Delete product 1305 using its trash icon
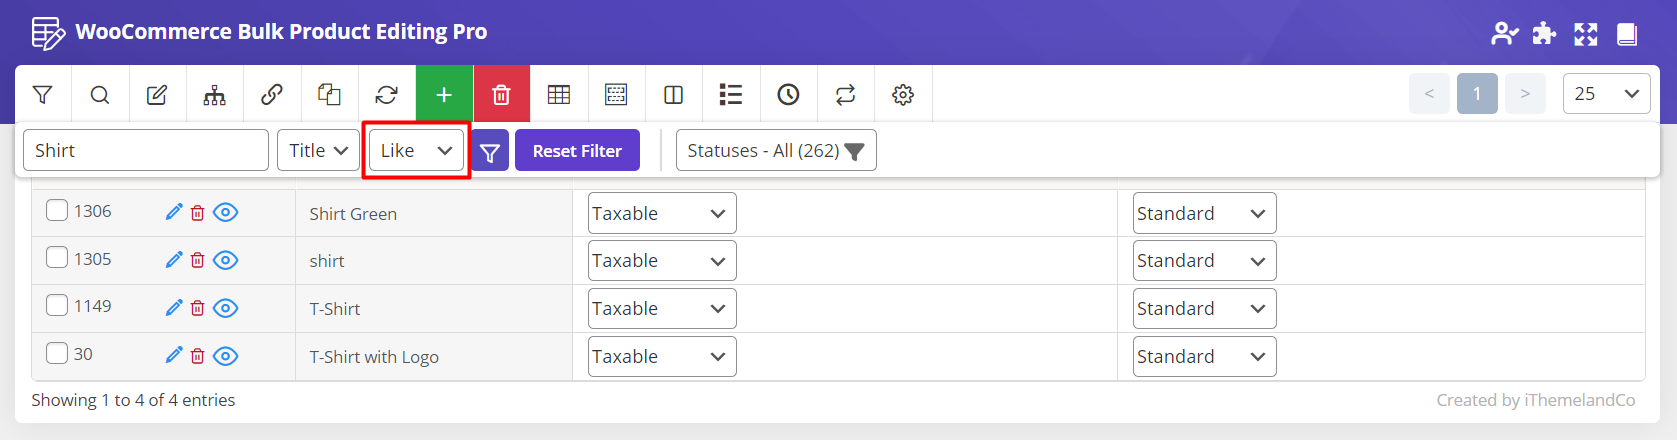The height and width of the screenshot is (440, 1677). pyautogui.click(x=198, y=260)
